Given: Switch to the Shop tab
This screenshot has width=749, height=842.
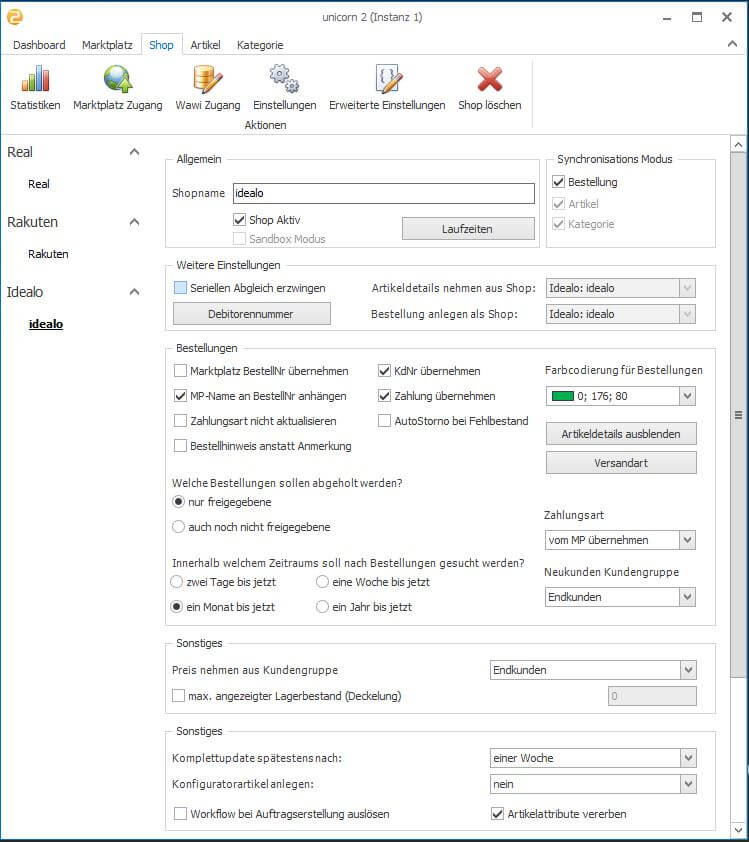Looking at the screenshot, I should [161, 45].
